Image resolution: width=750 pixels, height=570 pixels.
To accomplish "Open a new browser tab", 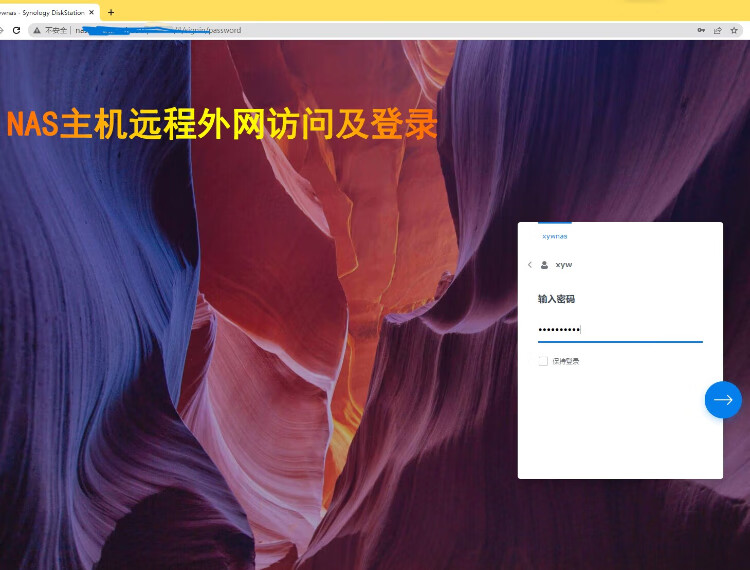I will pyautogui.click(x=111, y=11).
